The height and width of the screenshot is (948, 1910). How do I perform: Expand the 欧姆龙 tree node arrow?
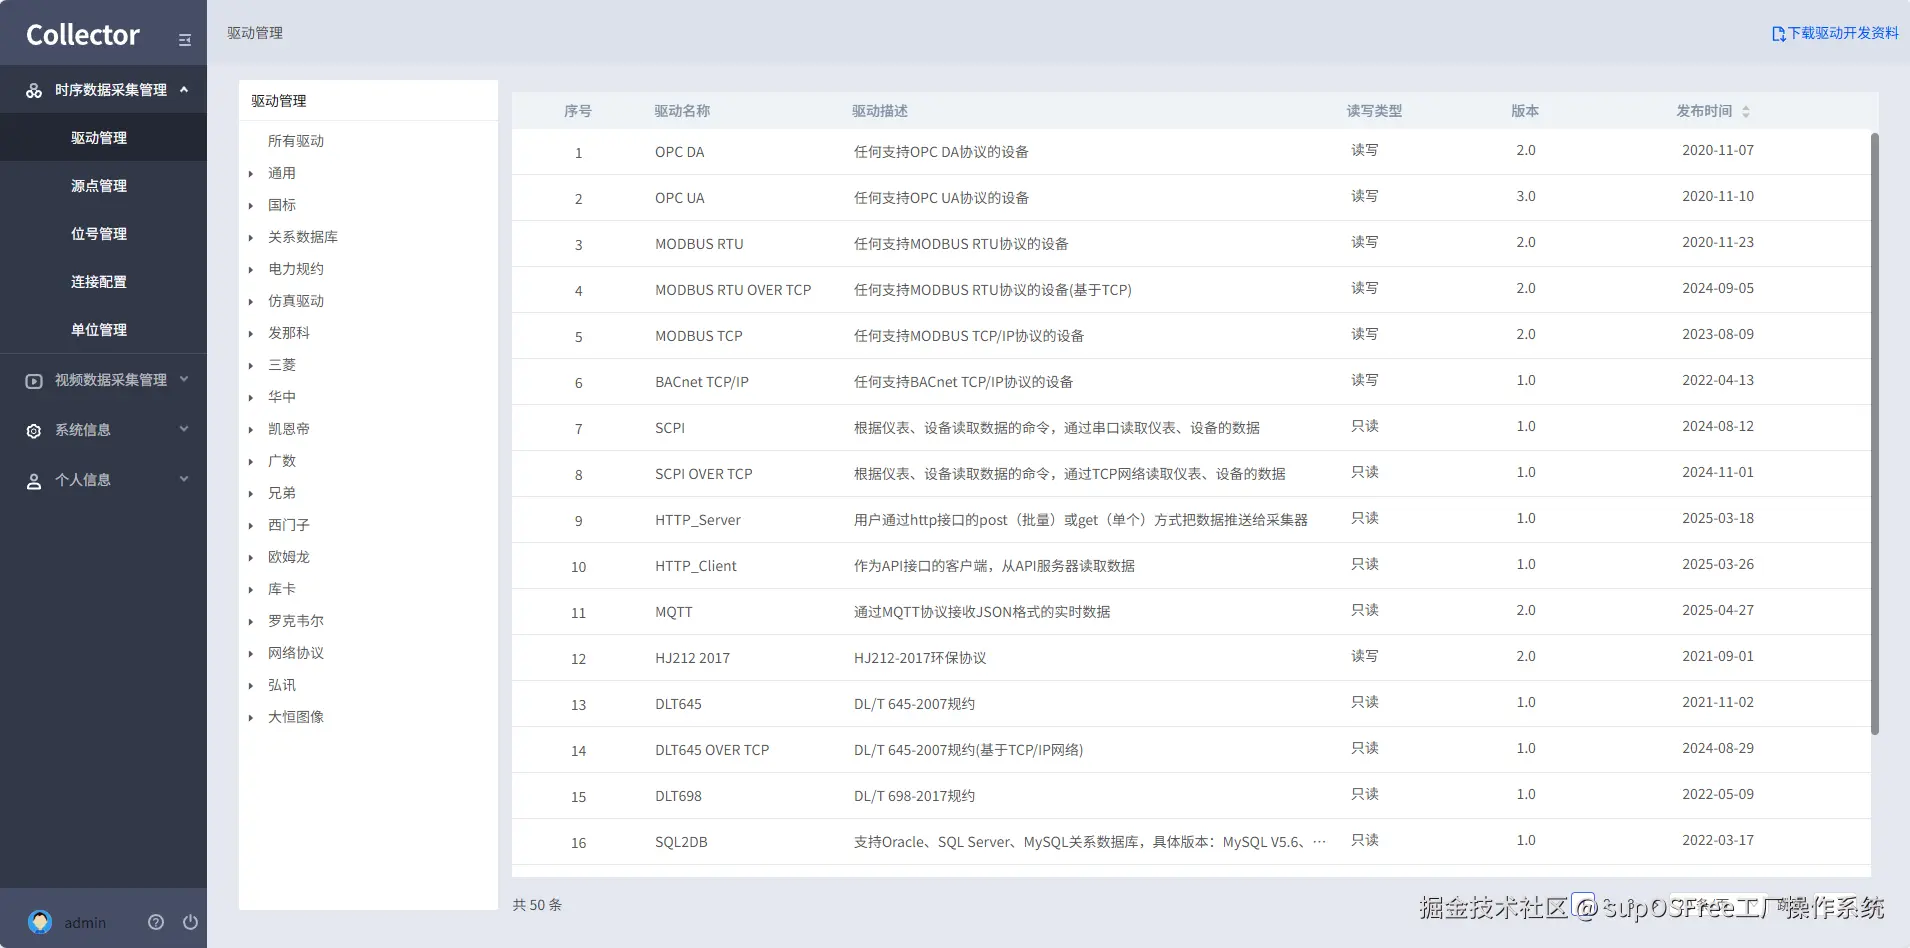pos(251,558)
